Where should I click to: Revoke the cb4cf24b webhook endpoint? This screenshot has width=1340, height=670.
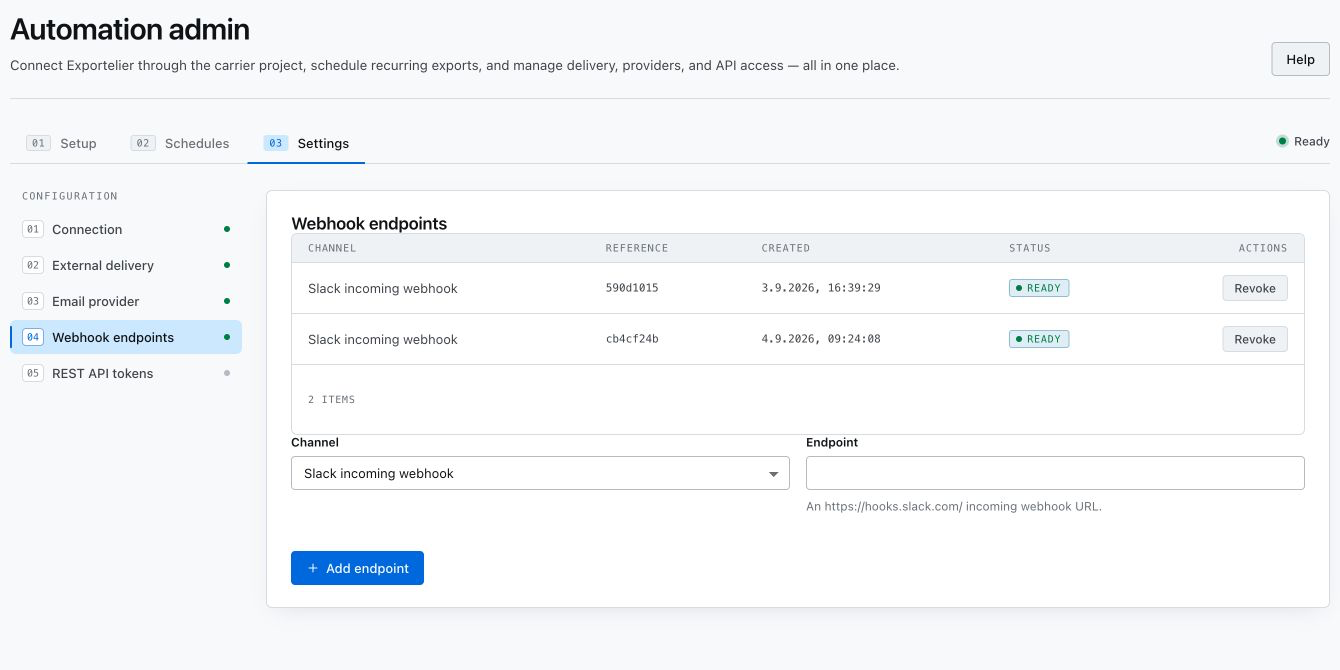pos(1255,339)
